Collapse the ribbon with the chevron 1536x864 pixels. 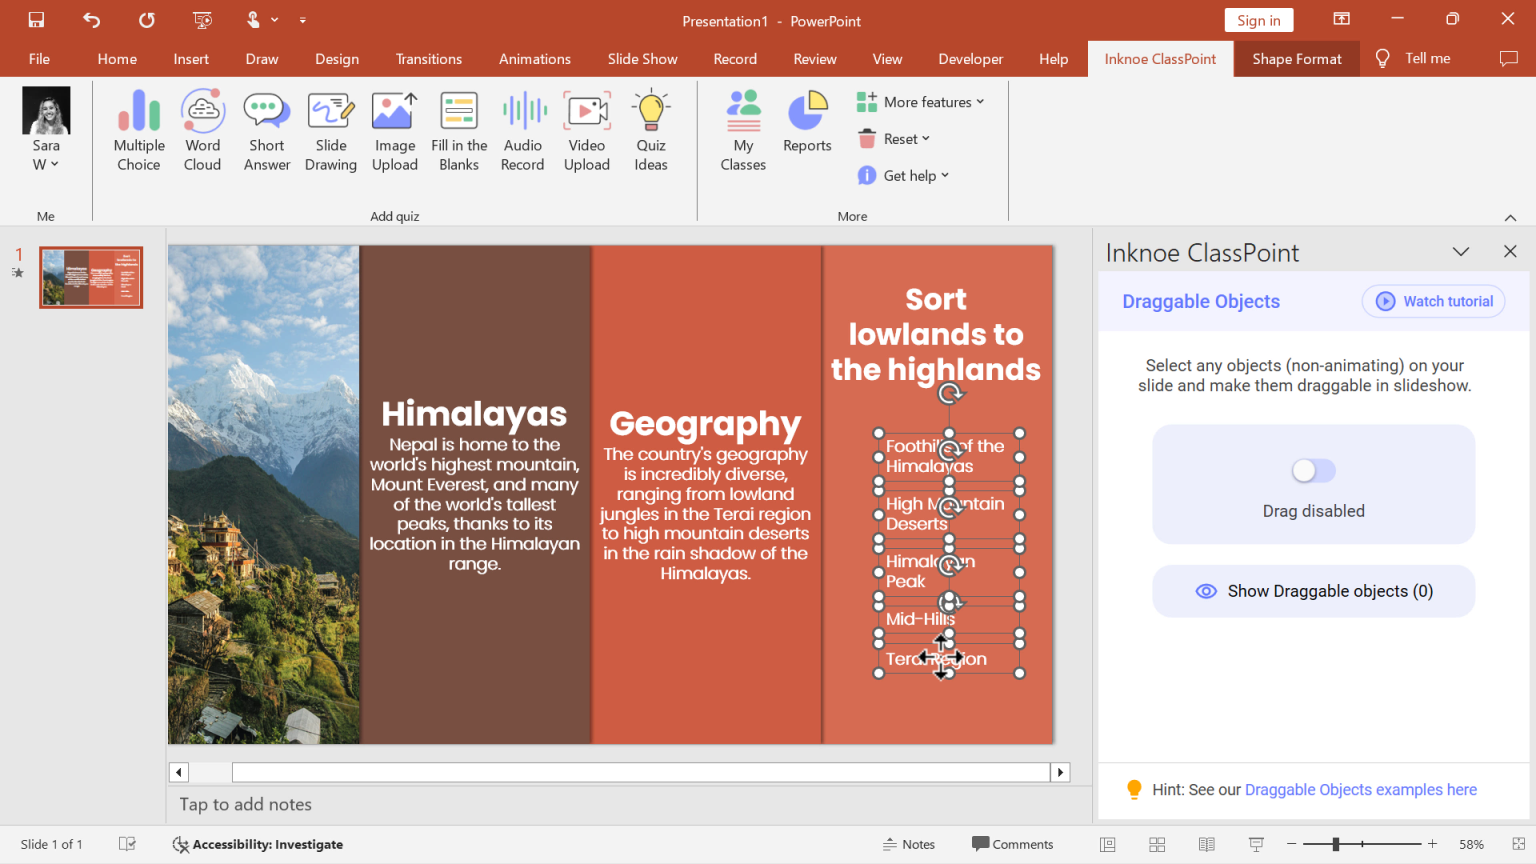1510,216
